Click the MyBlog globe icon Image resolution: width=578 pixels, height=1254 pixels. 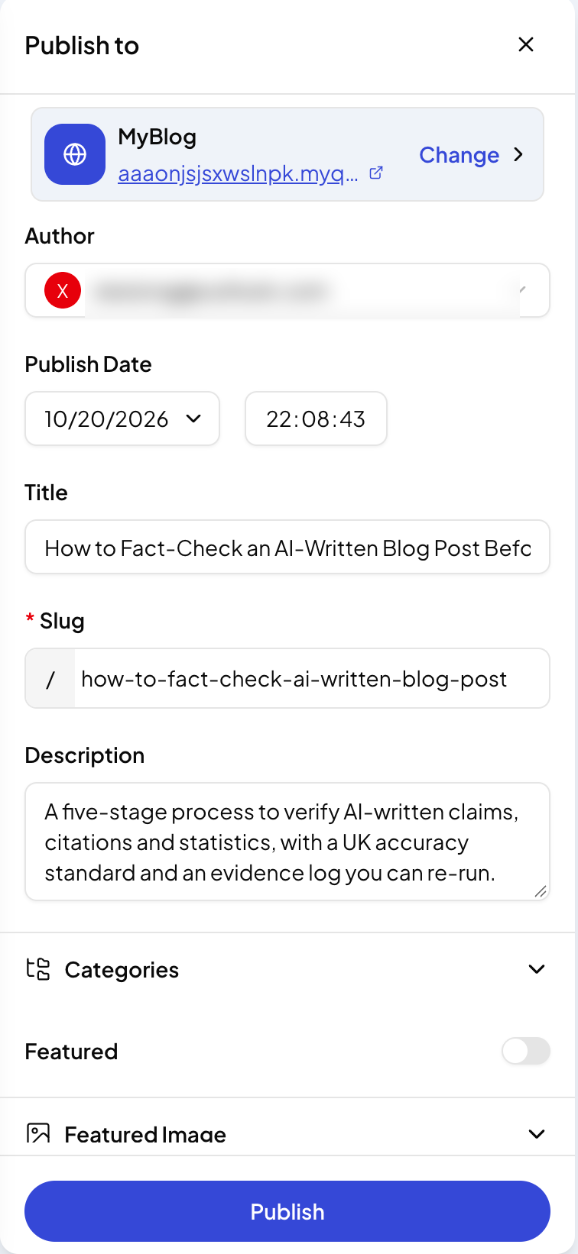tap(75, 154)
